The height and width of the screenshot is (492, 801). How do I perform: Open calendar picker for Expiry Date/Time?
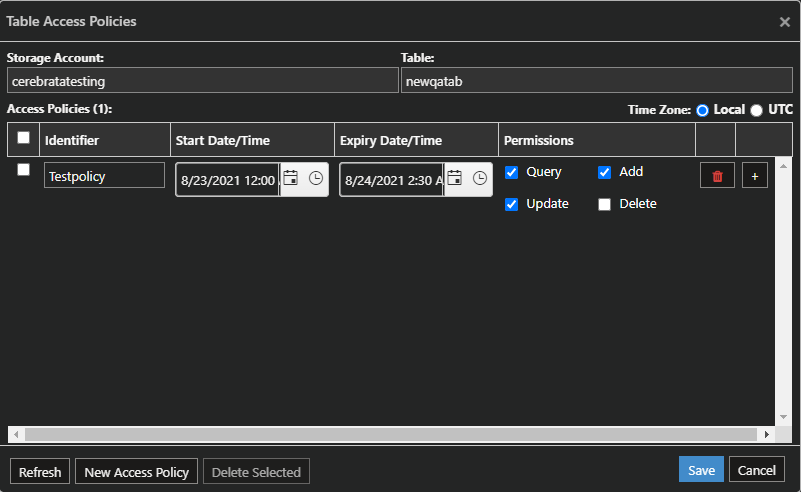click(x=455, y=178)
